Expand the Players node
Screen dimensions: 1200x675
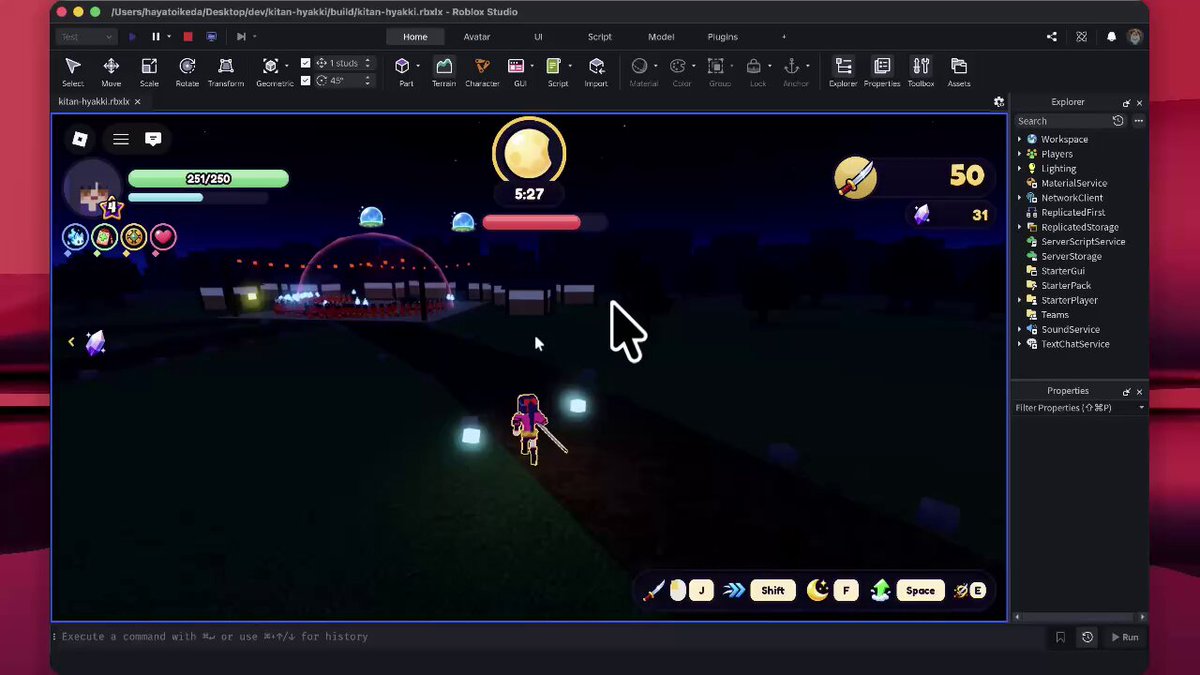click(x=1020, y=154)
